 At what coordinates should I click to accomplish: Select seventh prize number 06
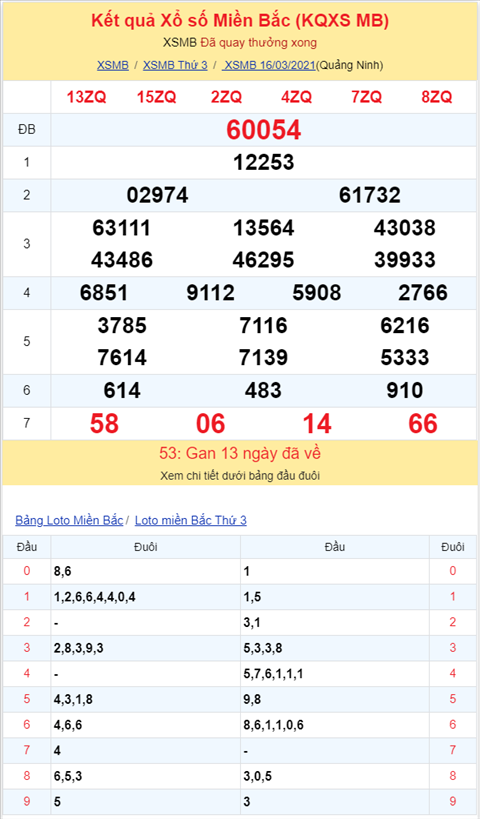[210, 424]
